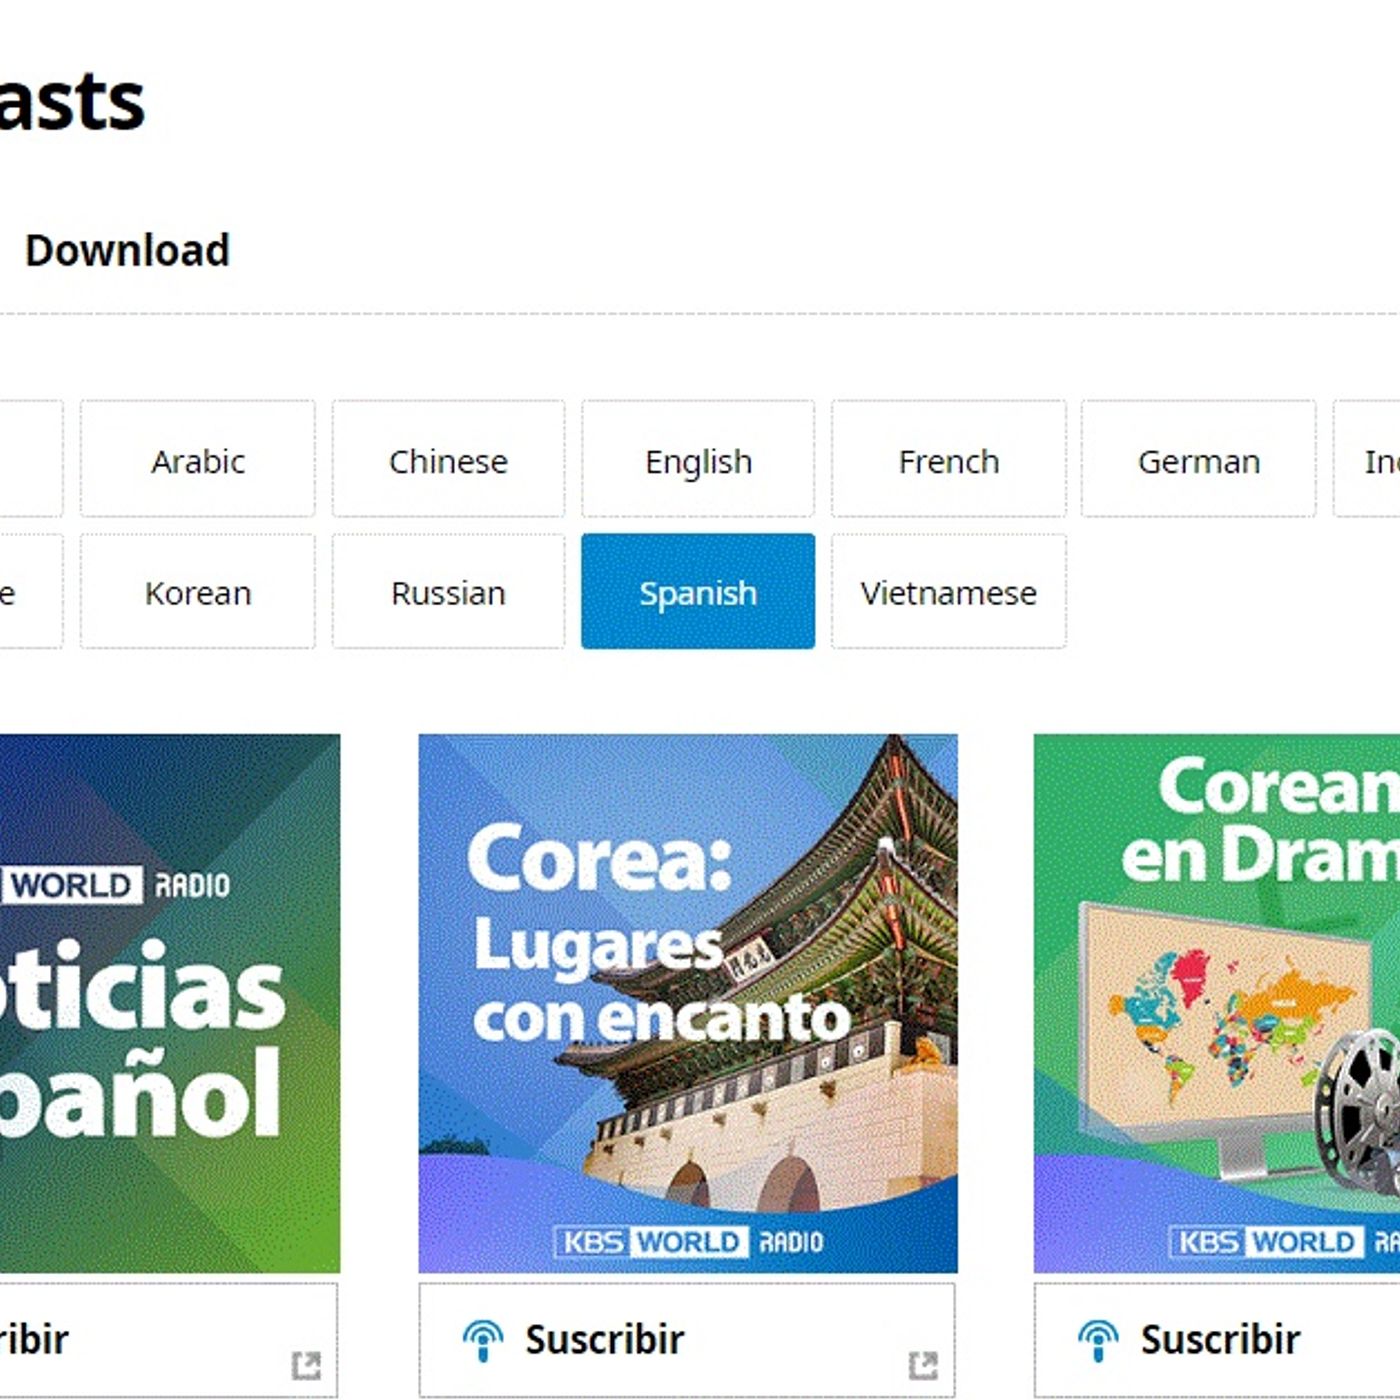Image resolution: width=1400 pixels, height=1400 pixels.
Task: Choose English language podcasts
Action: 698,459
